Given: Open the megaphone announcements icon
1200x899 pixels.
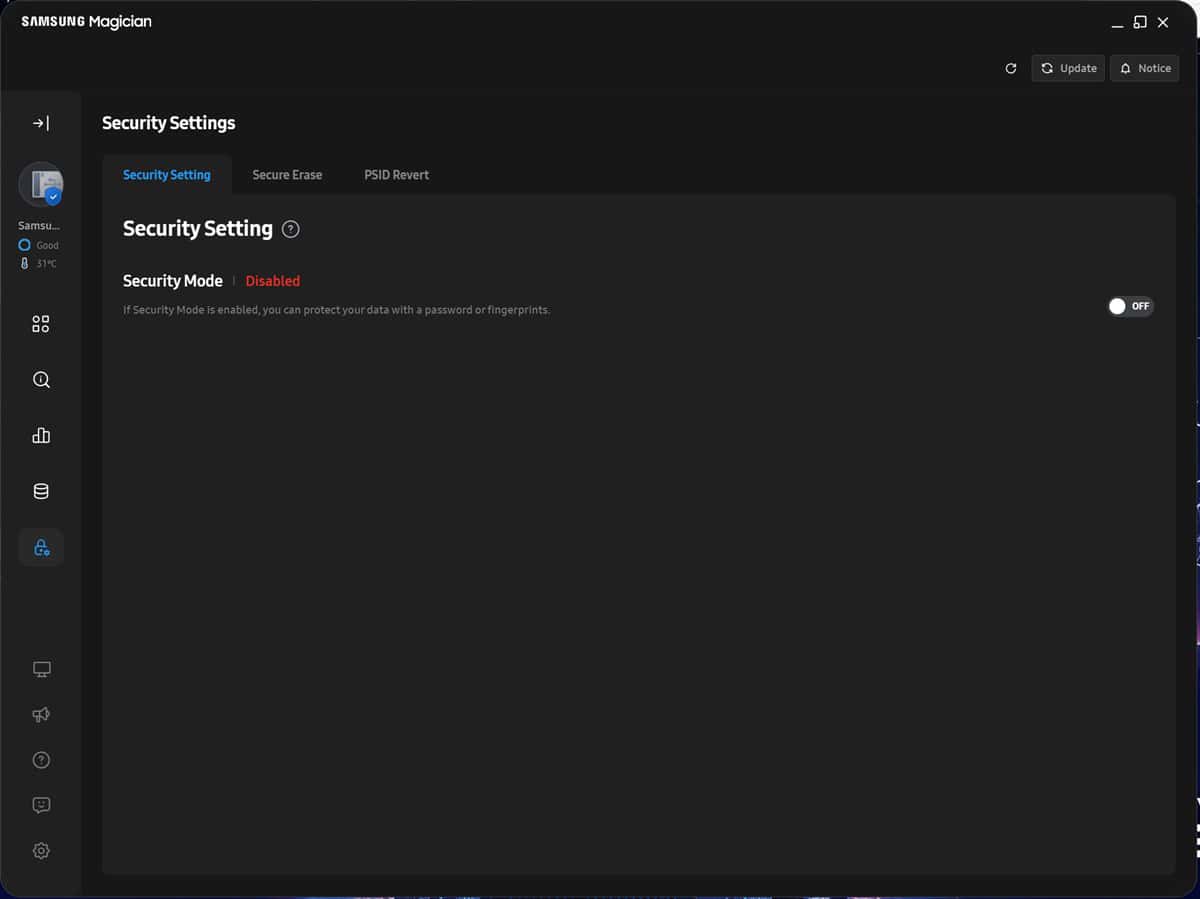Looking at the screenshot, I should (41, 715).
